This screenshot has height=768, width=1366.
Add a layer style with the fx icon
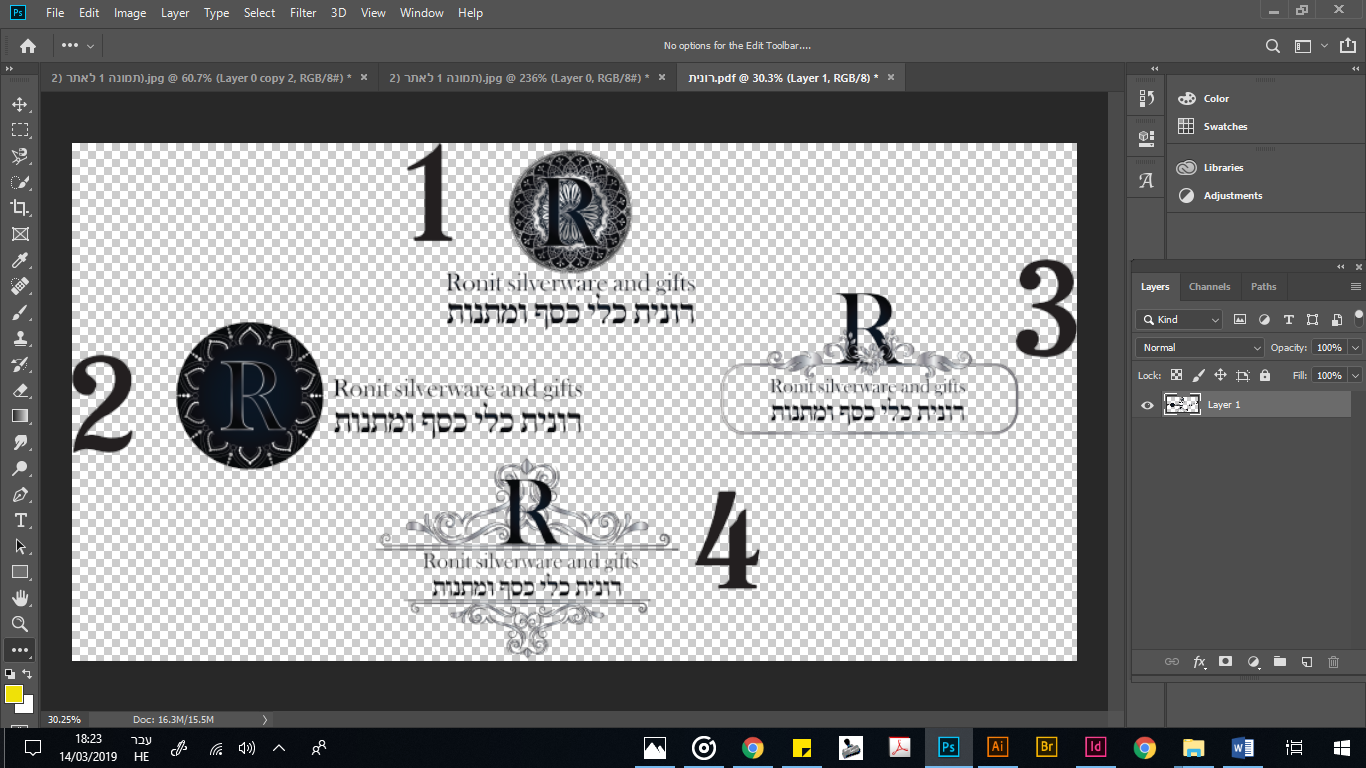[x=1199, y=661]
